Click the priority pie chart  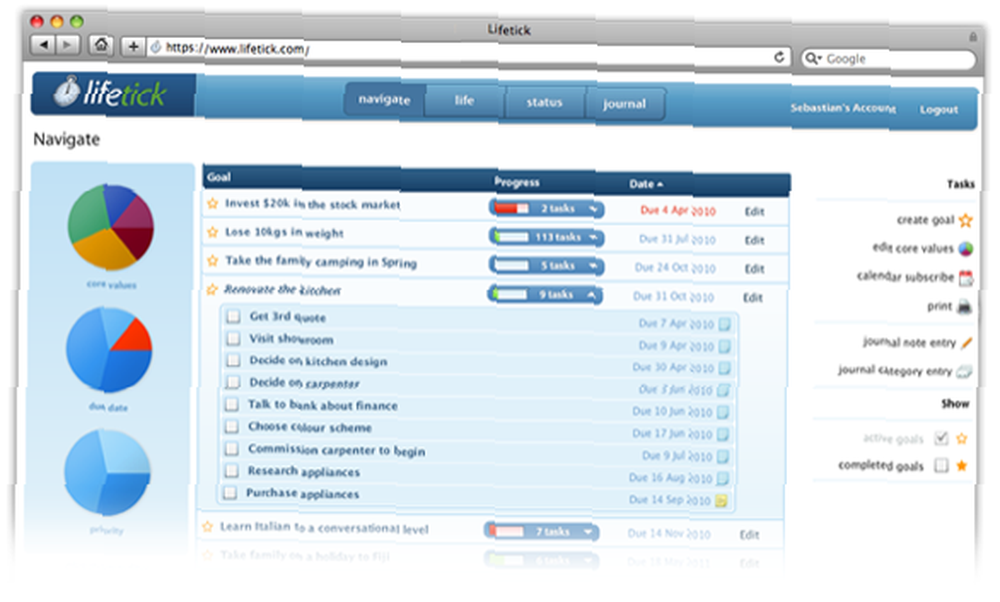(107, 472)
